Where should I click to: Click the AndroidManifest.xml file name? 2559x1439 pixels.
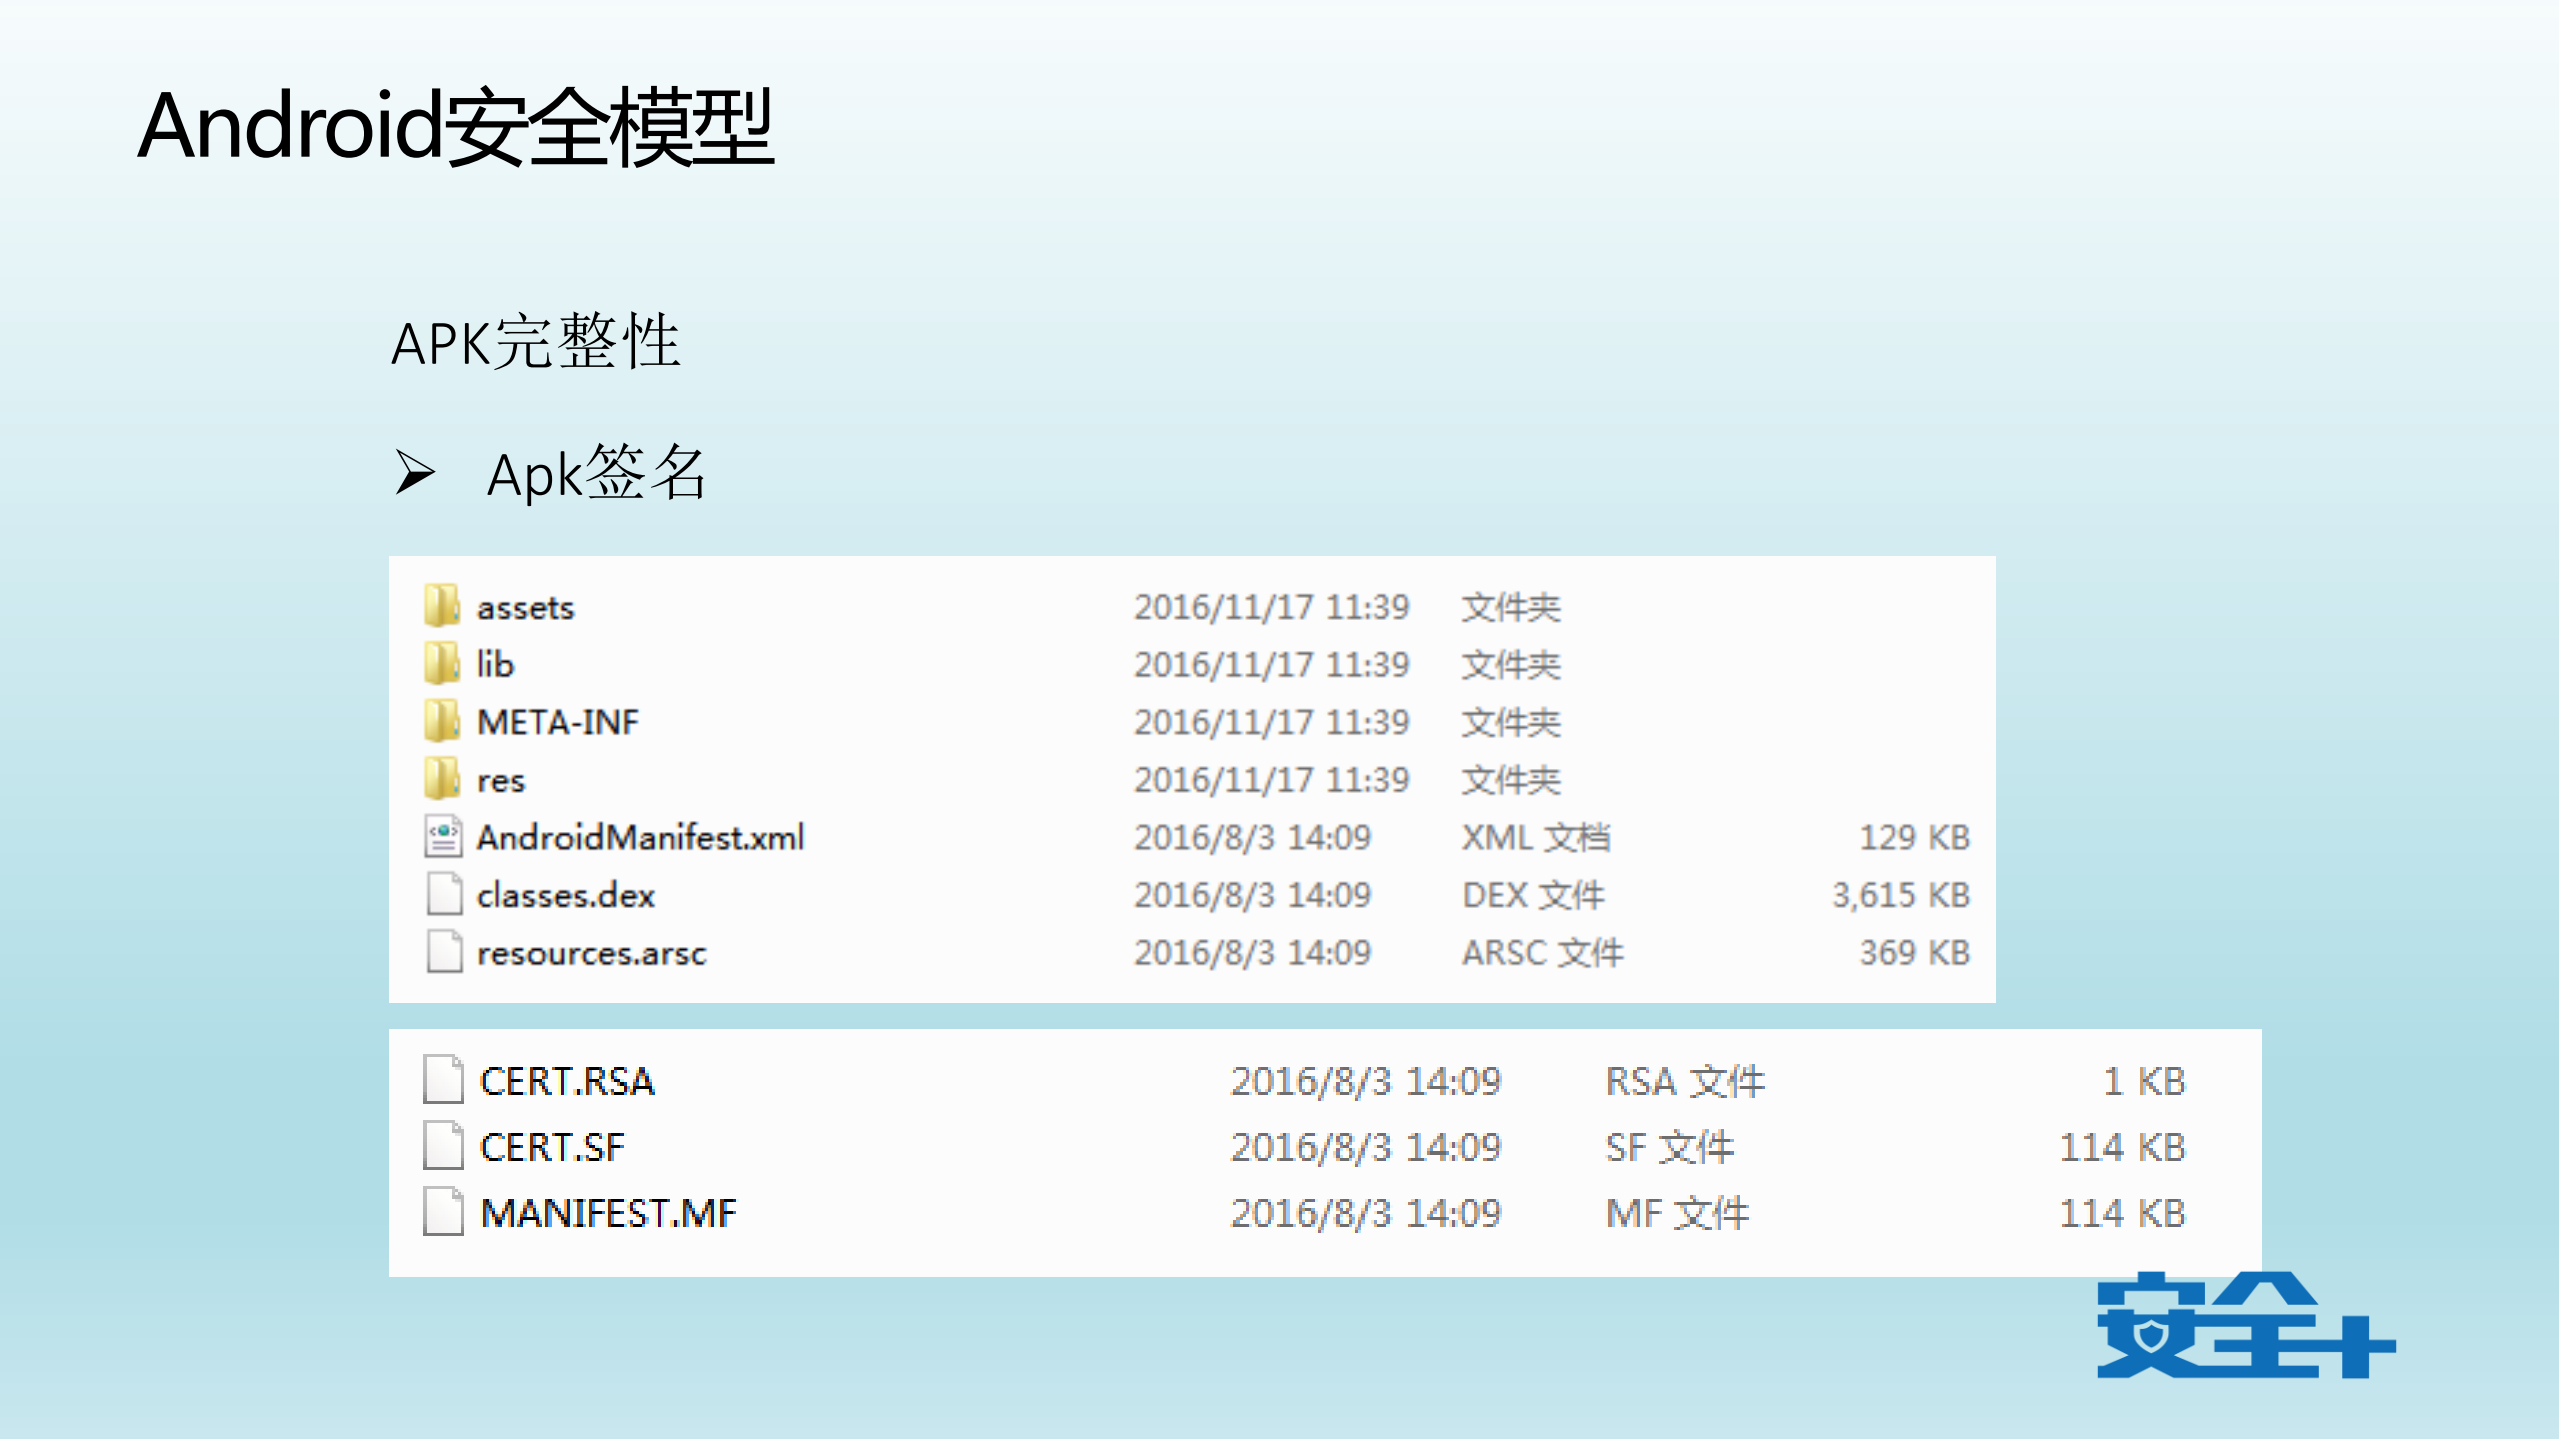640,838
